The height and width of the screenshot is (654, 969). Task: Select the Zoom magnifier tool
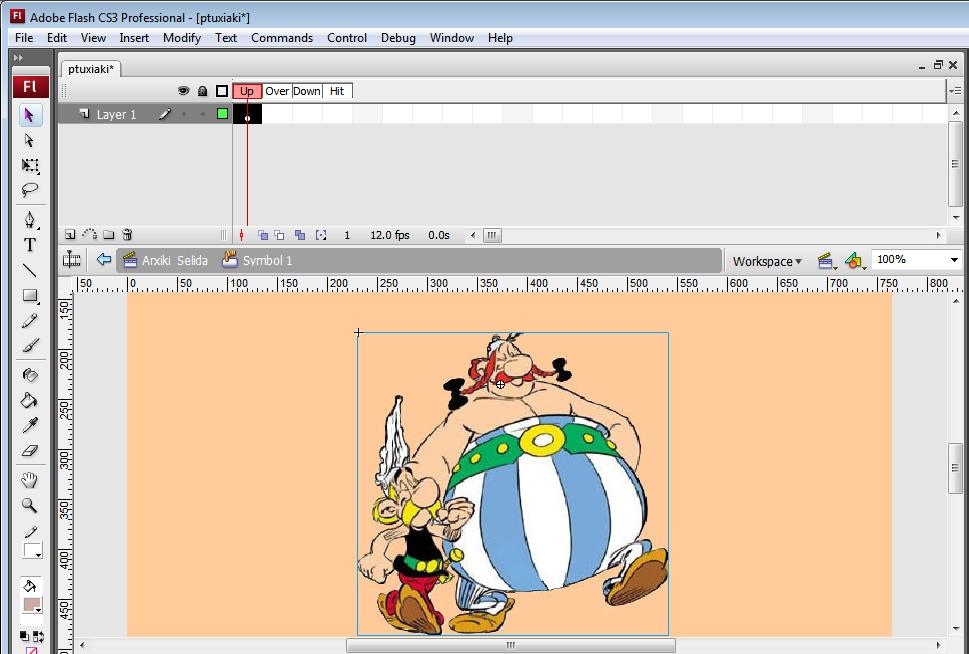coord(29,506)
